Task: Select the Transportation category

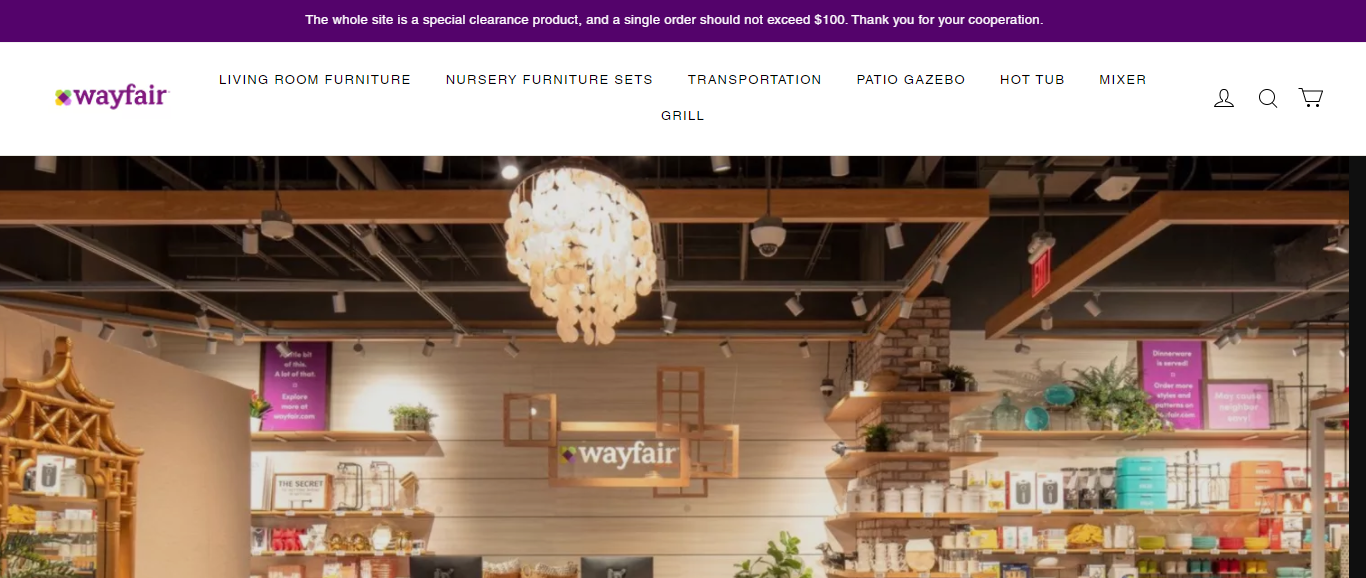Action: click(x=755, y=80)
